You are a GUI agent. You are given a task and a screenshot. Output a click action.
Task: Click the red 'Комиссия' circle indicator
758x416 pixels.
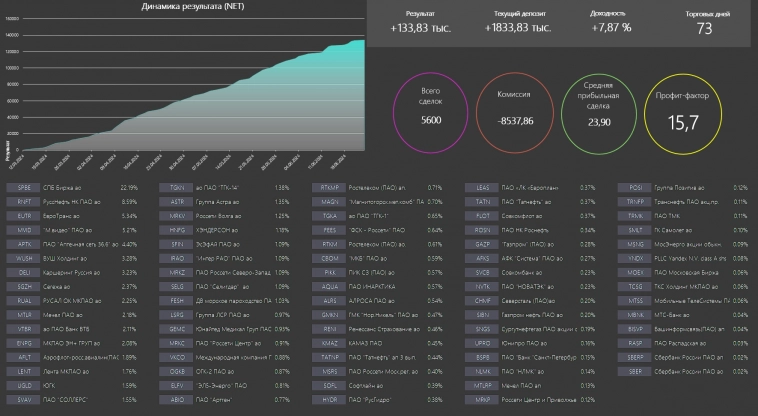tap(514, 106)
